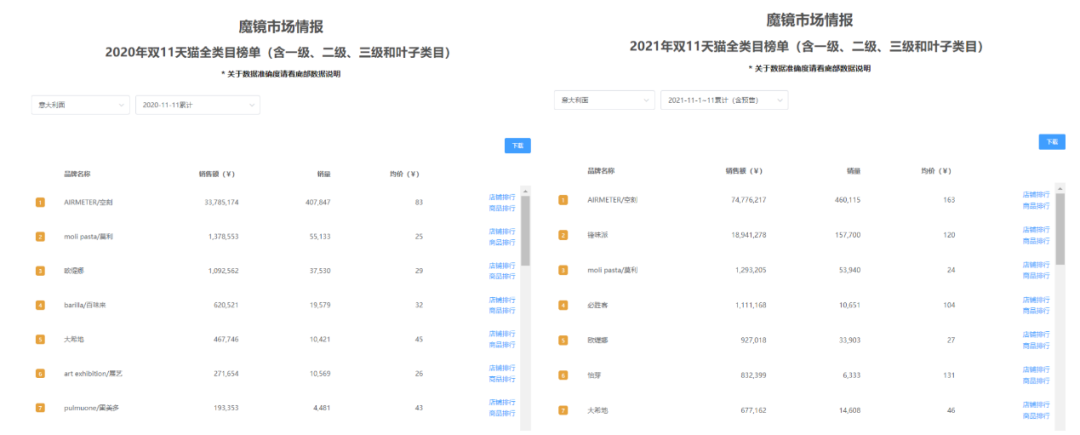Click rank 1 badge in the 2021 table
Screen dimensions: 1080x435
click(563, 200)
